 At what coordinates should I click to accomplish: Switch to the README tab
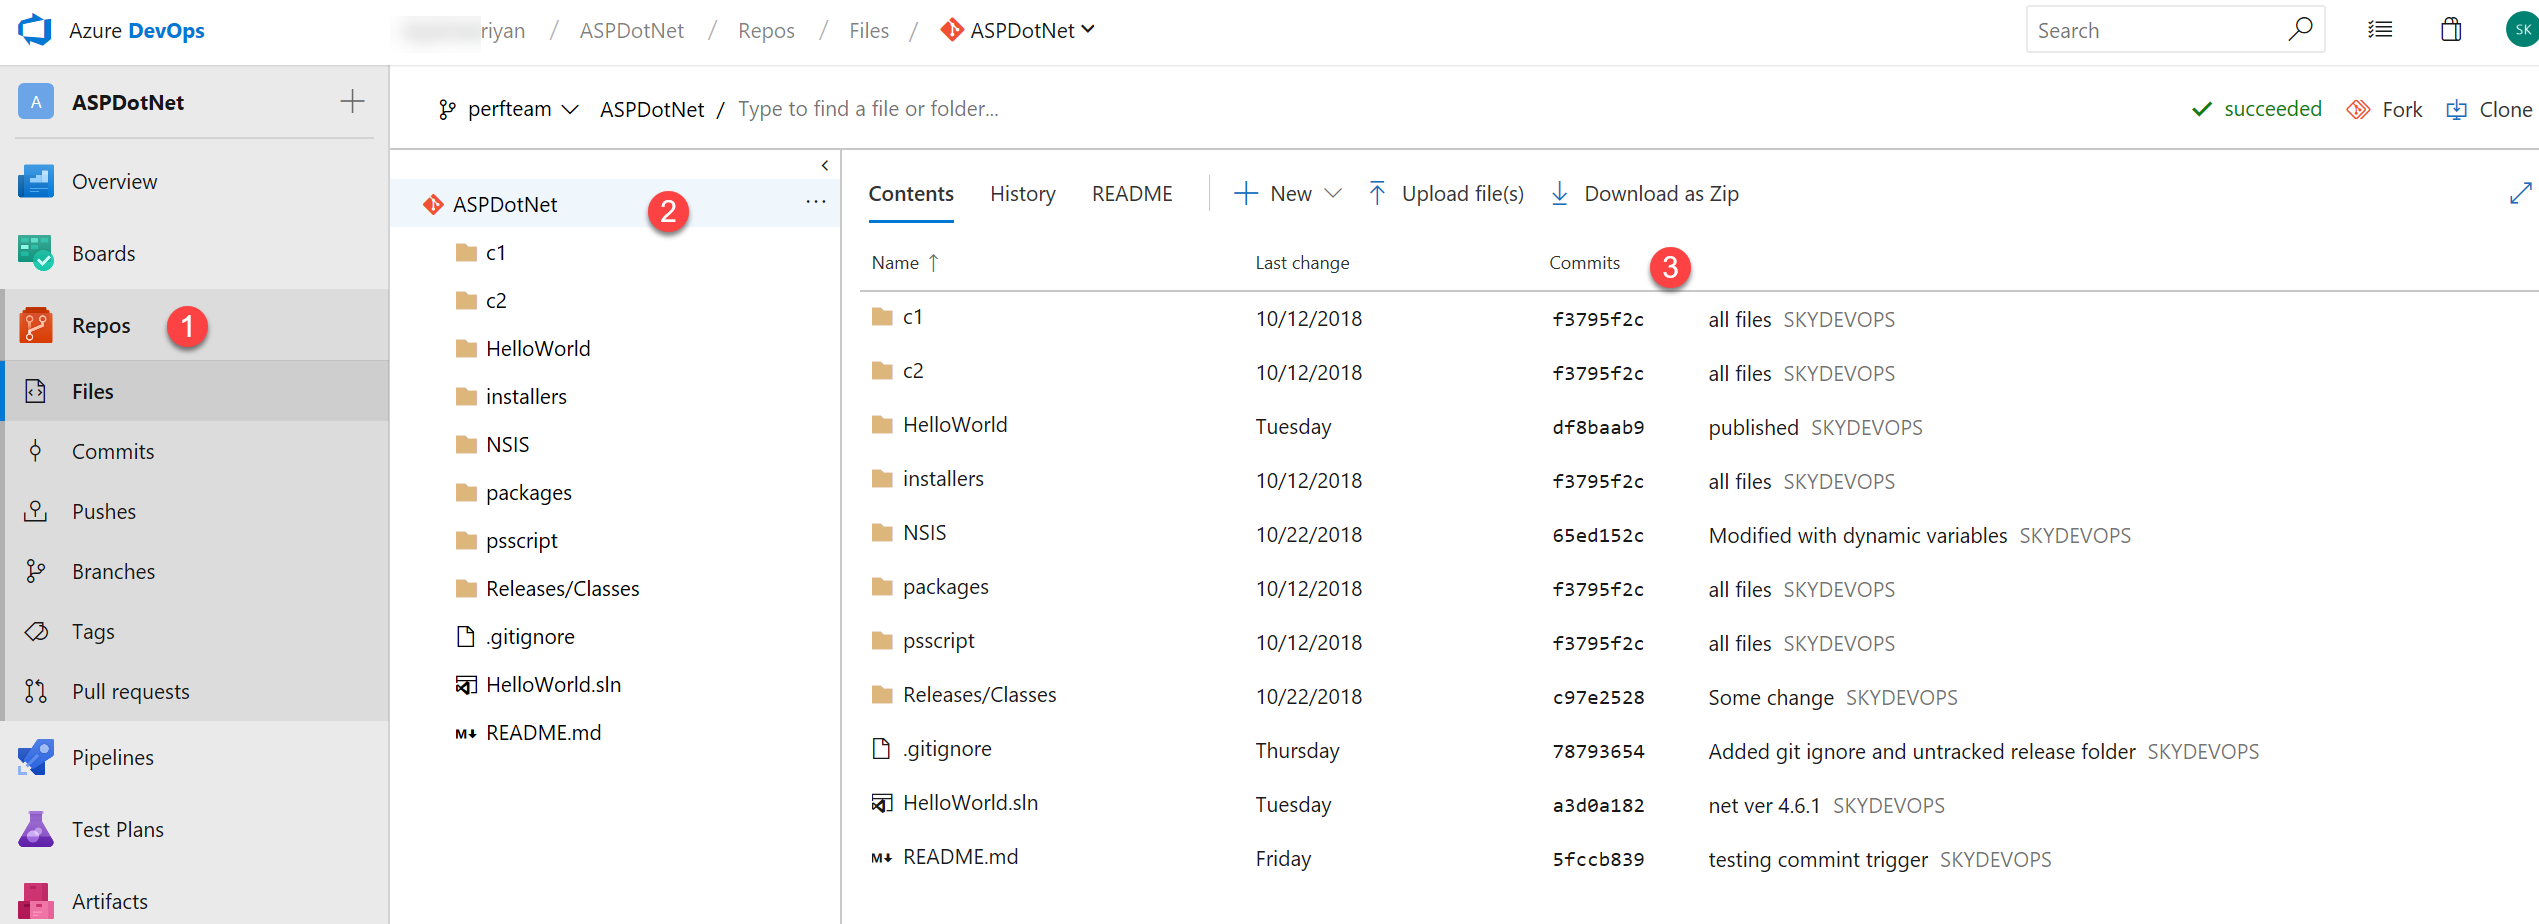[1132, 194]
